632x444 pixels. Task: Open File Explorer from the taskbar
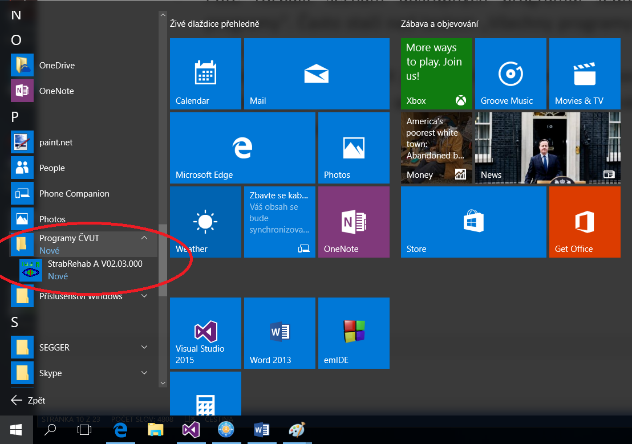coord(155,430)
